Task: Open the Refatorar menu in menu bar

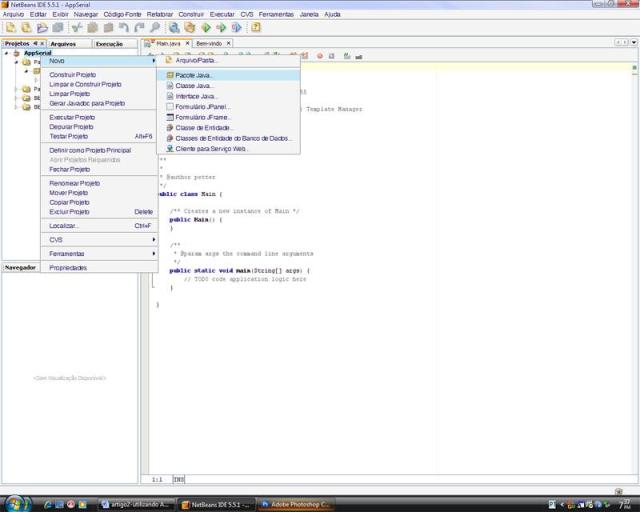Action: [160, 14]
